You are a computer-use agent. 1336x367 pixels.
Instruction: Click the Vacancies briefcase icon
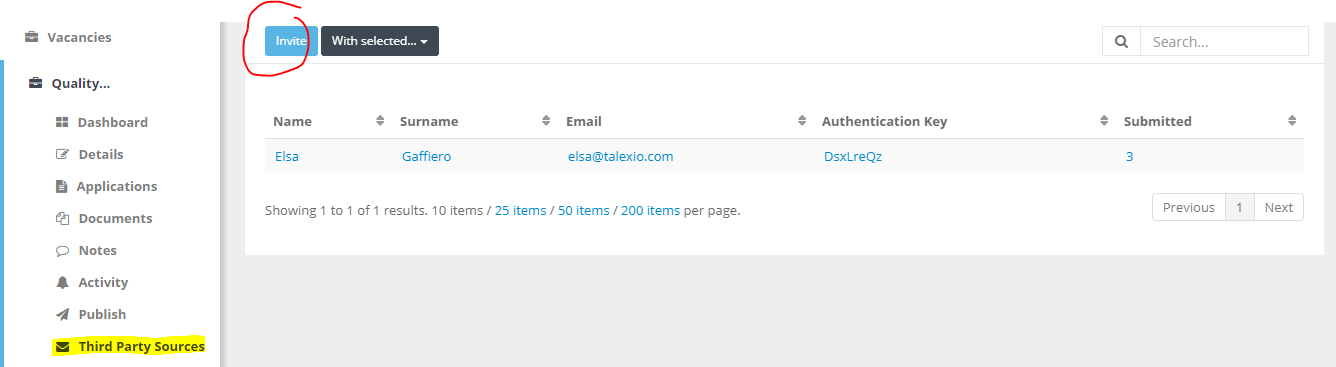pos(32,38)
